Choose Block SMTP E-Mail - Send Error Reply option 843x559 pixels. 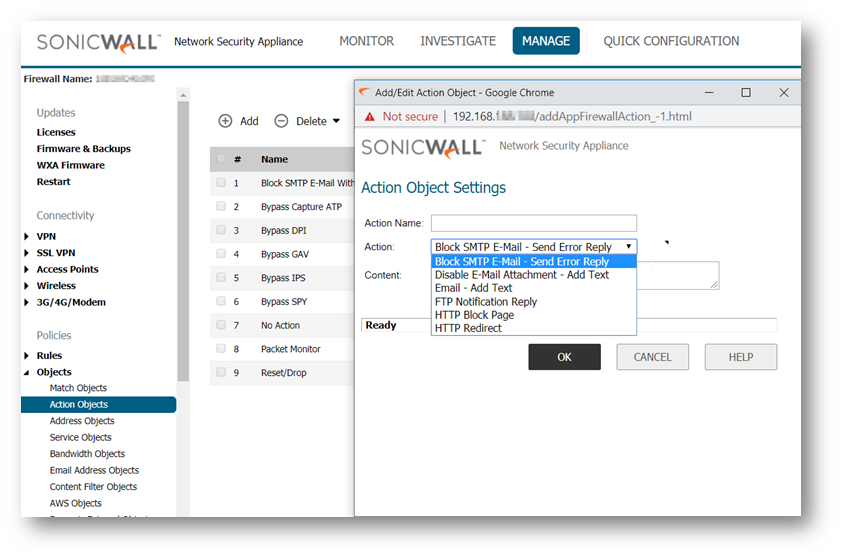pos(534,262)
